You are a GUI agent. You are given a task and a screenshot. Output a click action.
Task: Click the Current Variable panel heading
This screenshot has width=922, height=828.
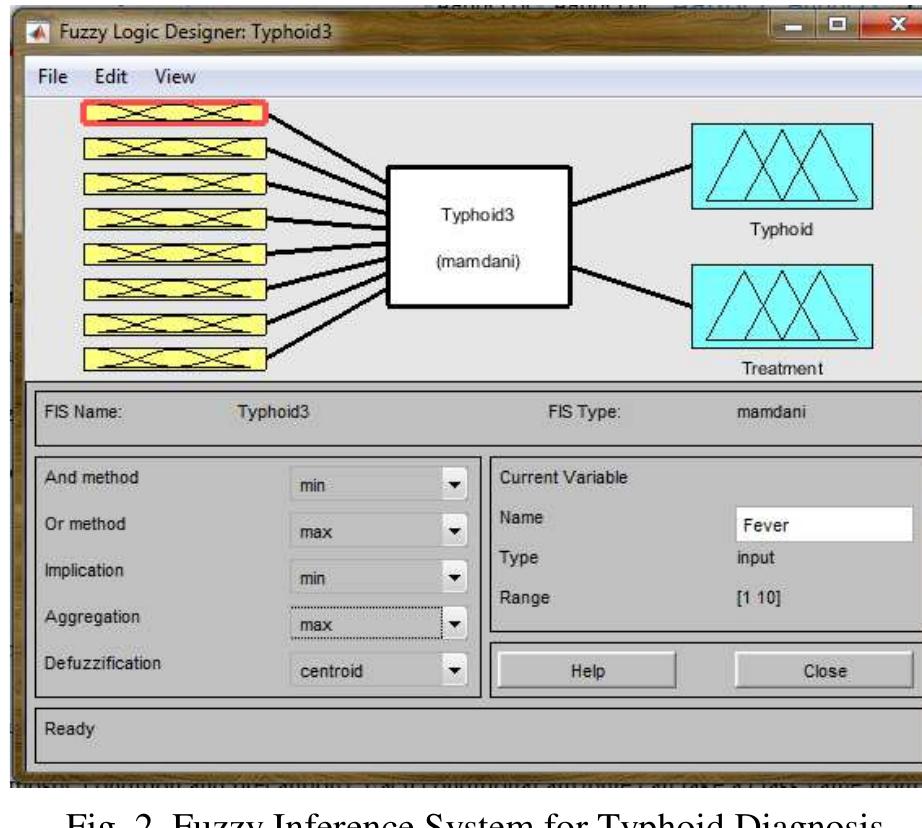click(563, 477)
